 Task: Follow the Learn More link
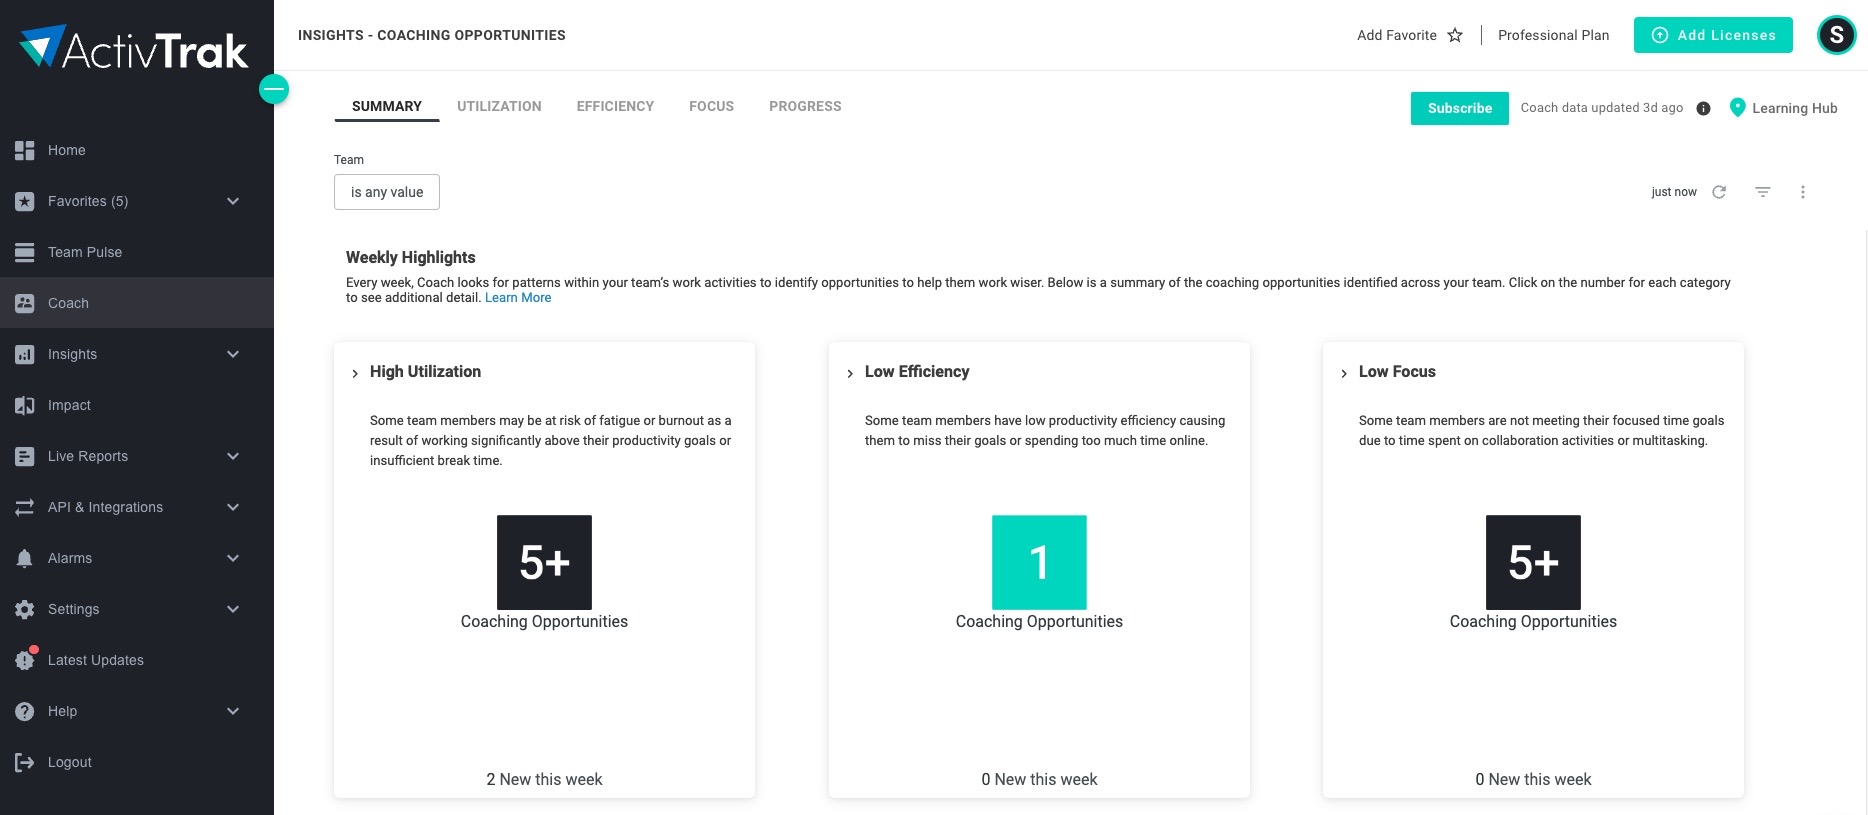tap(518, 298)
